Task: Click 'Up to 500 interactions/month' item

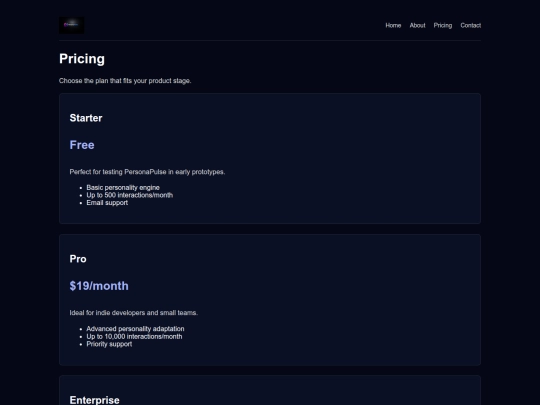Action: 129,195
